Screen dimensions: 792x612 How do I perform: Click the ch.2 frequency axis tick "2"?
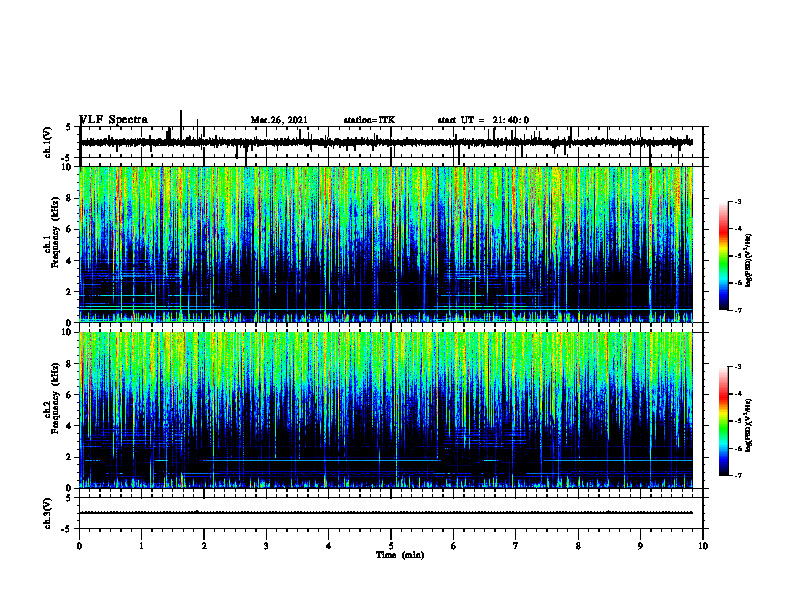pyautogui.click(x=70, y=457)
